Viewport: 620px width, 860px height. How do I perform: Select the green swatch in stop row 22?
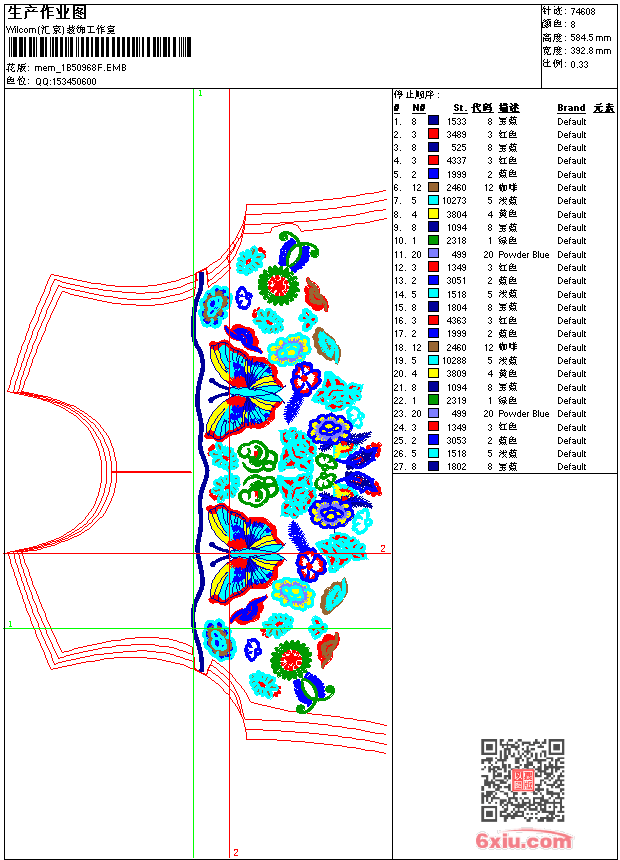[x=433, y=400]
